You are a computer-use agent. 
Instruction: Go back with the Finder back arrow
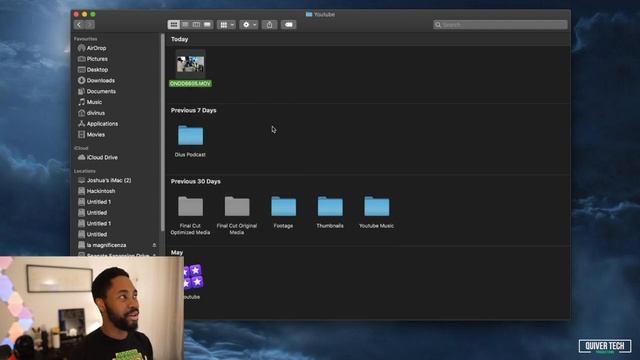click(79, 25)
